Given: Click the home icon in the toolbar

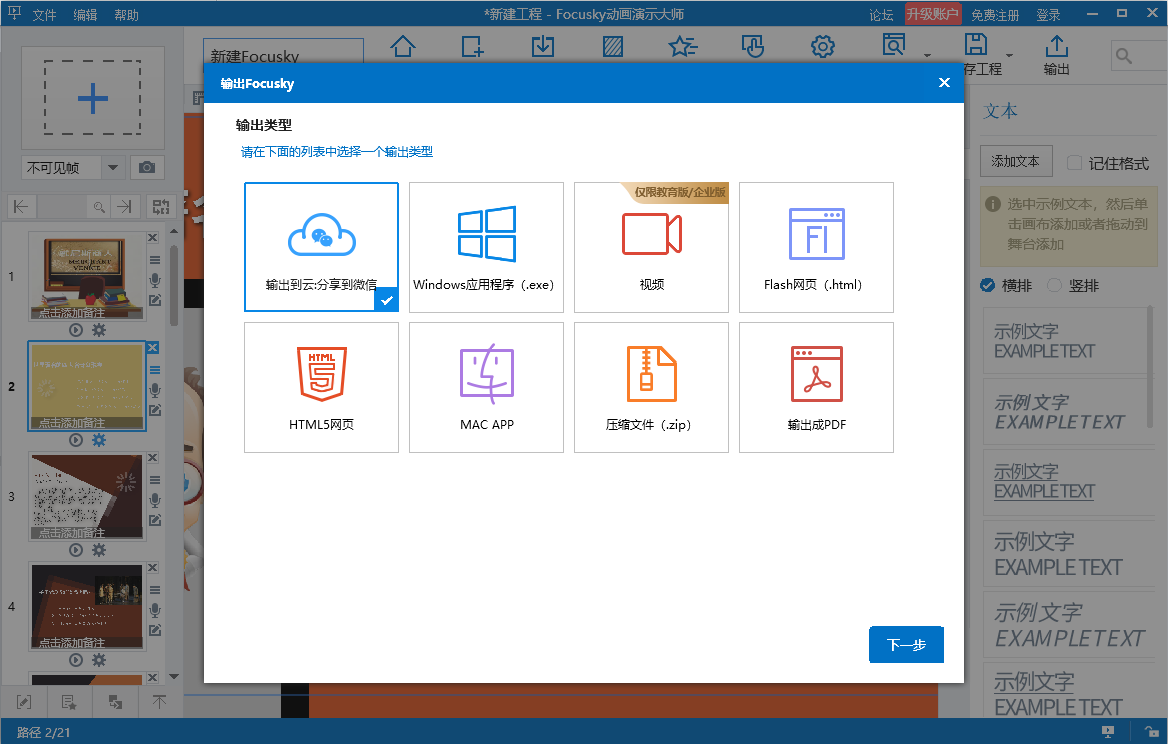Looking at the screenshot, I should click(x=403, y=46).
